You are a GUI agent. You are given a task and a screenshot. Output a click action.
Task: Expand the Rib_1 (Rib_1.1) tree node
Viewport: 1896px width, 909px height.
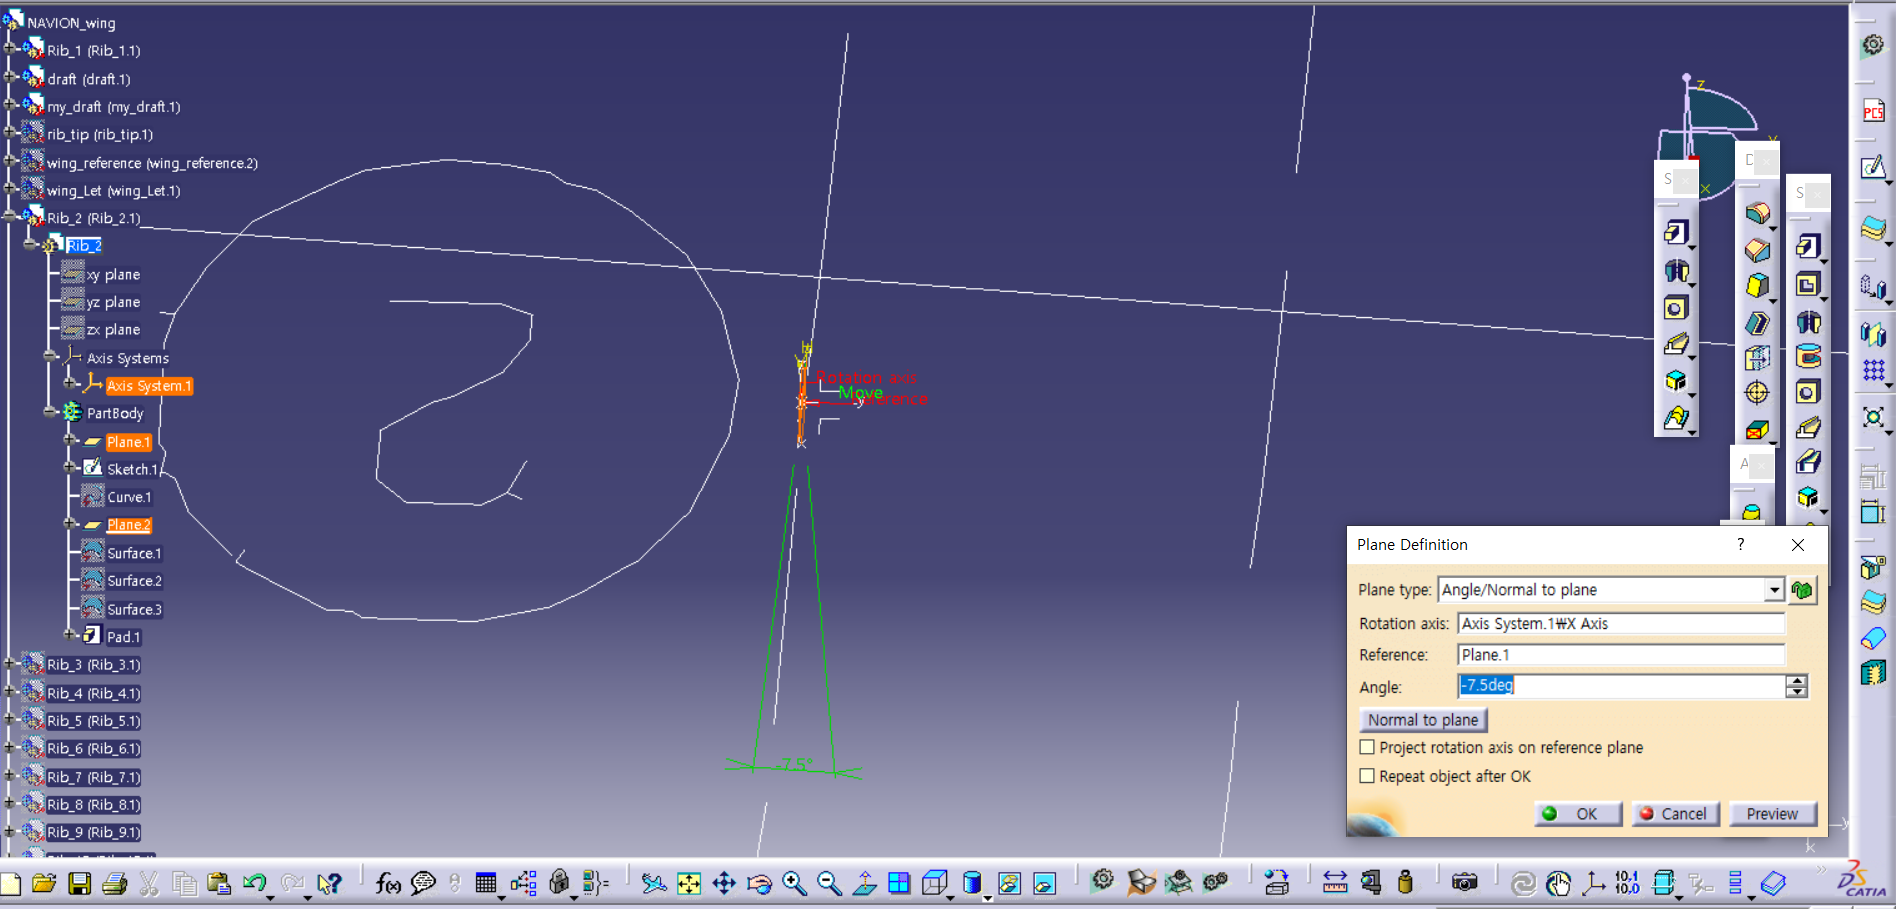pyautogui.click(x=10, y=48)
